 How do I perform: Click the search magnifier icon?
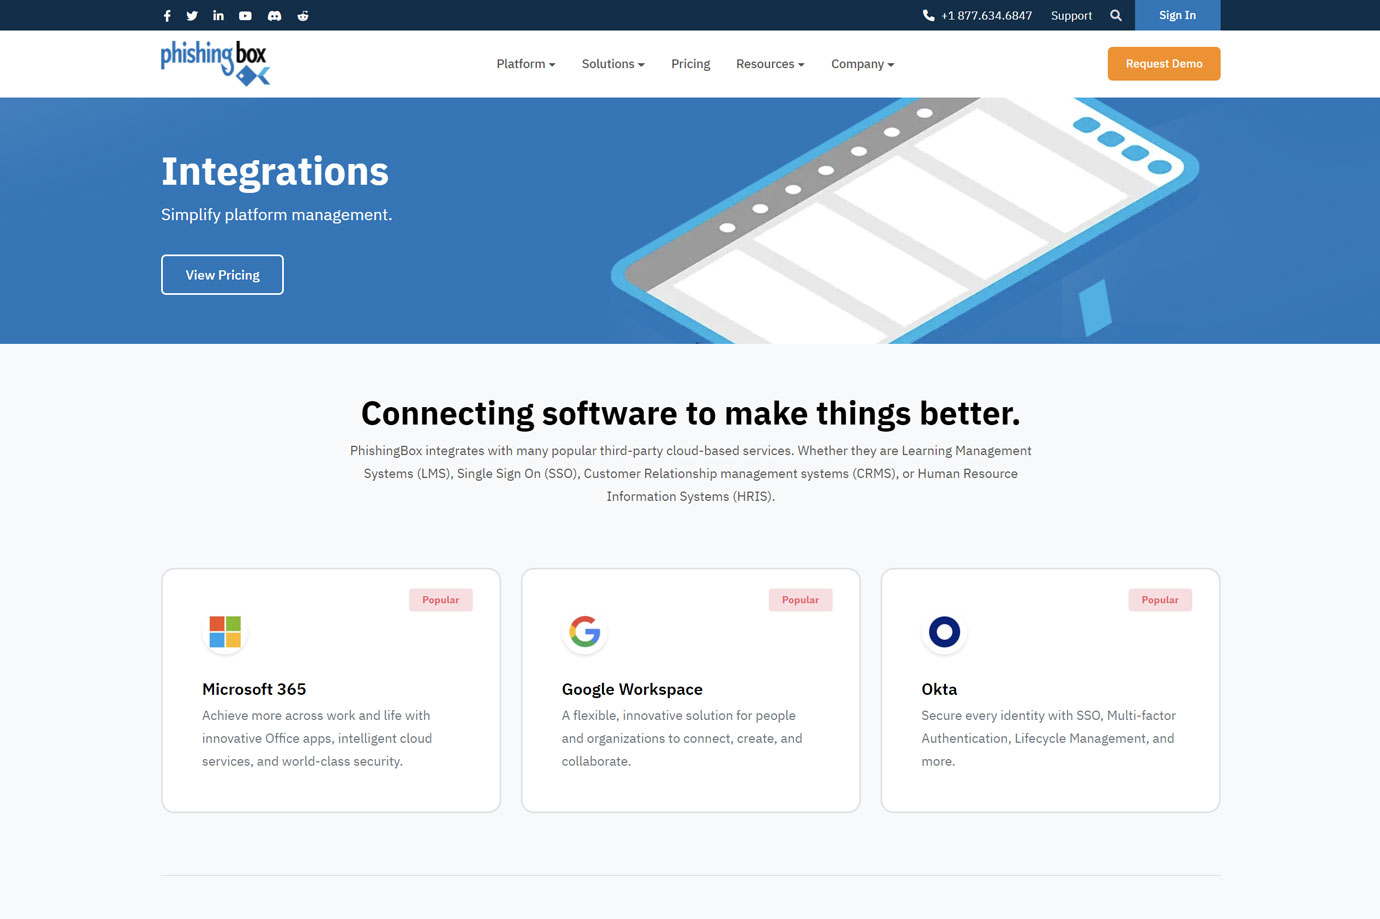click(x=1116, y=15)
